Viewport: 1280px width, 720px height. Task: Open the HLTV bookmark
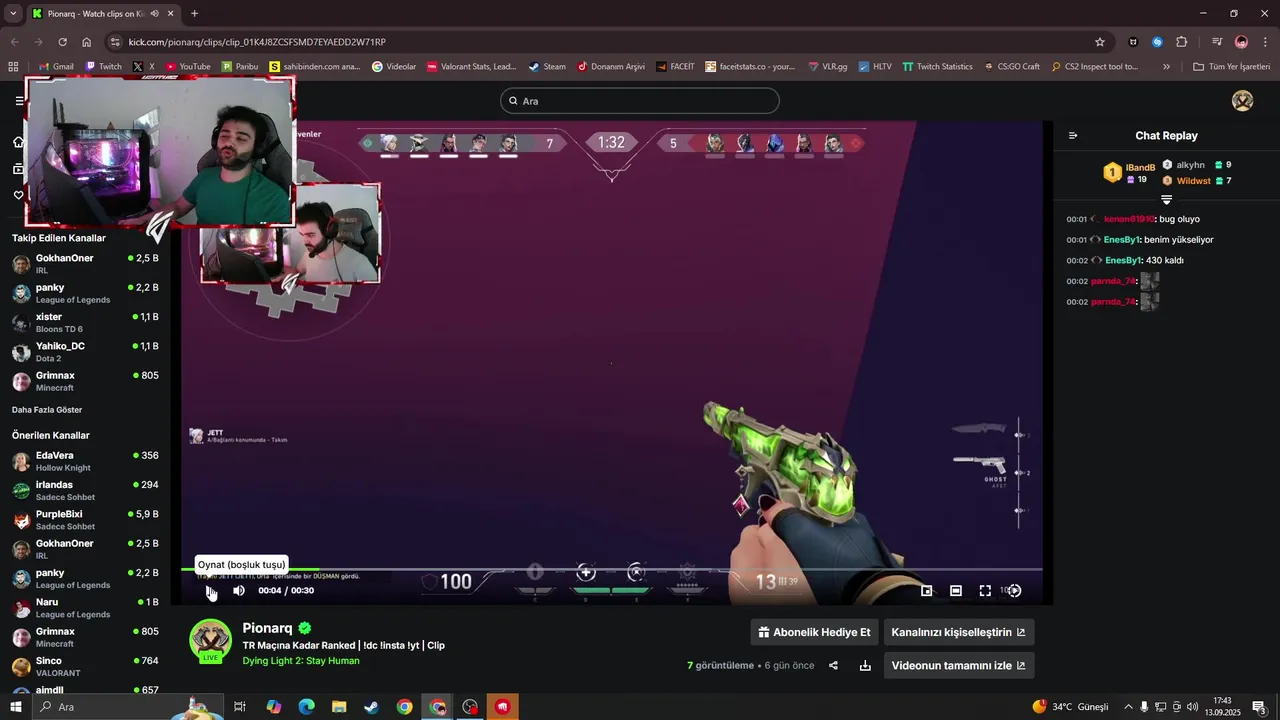(x=874, y=67)
